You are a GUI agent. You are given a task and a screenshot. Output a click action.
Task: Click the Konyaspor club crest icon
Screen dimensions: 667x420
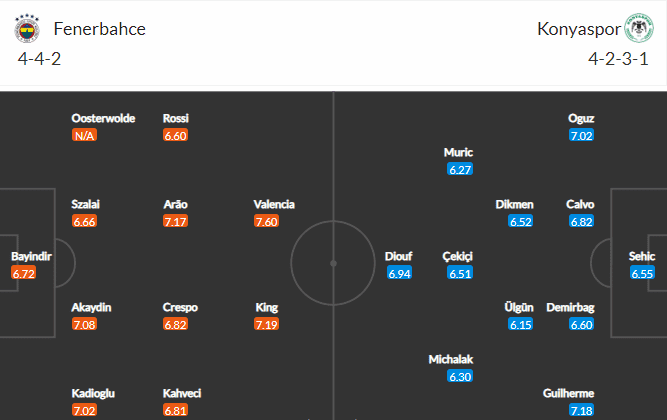pos(639,28)
